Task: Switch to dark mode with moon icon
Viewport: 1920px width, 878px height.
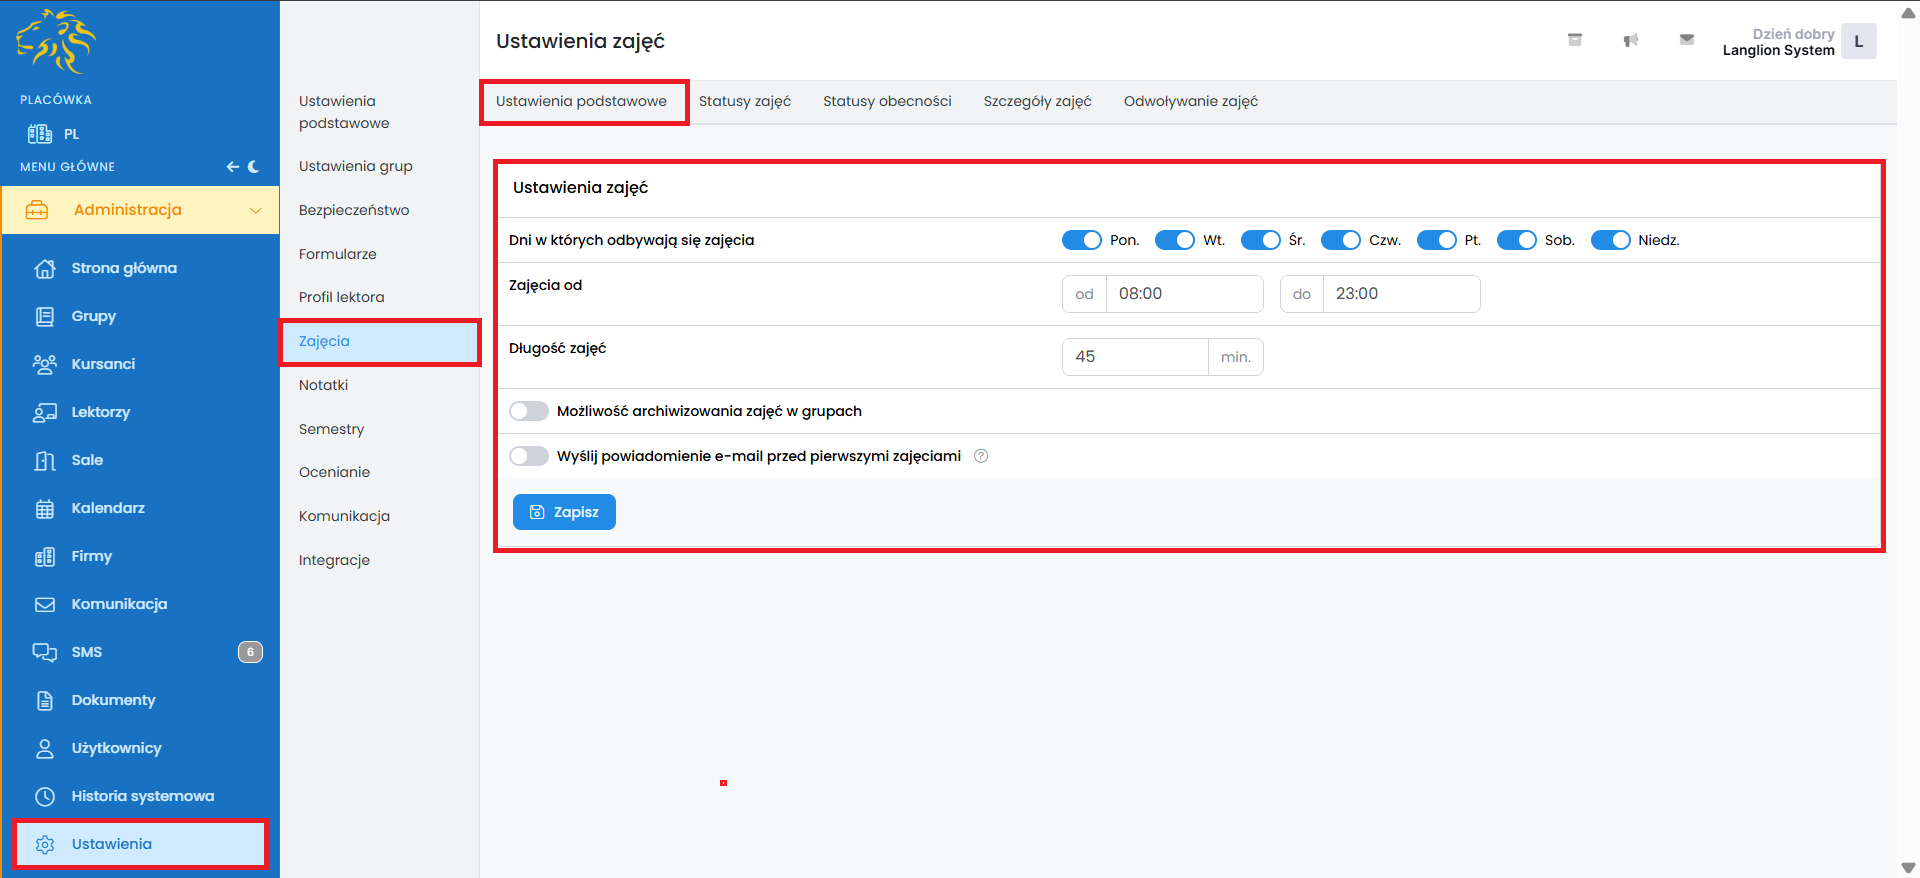Action: tap(254, 167)
